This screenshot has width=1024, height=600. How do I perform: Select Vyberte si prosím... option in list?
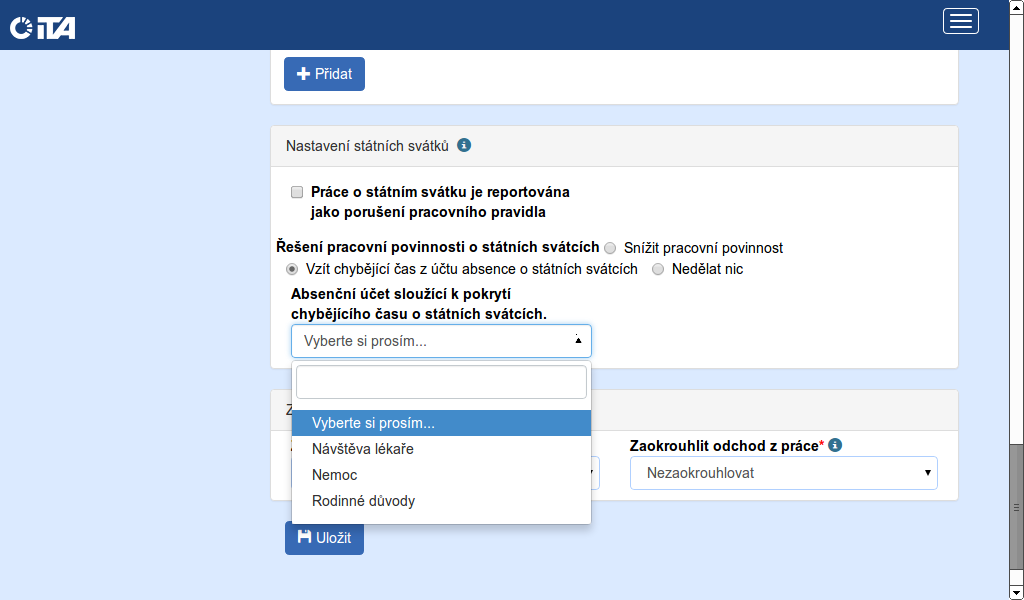coord(441,423)
